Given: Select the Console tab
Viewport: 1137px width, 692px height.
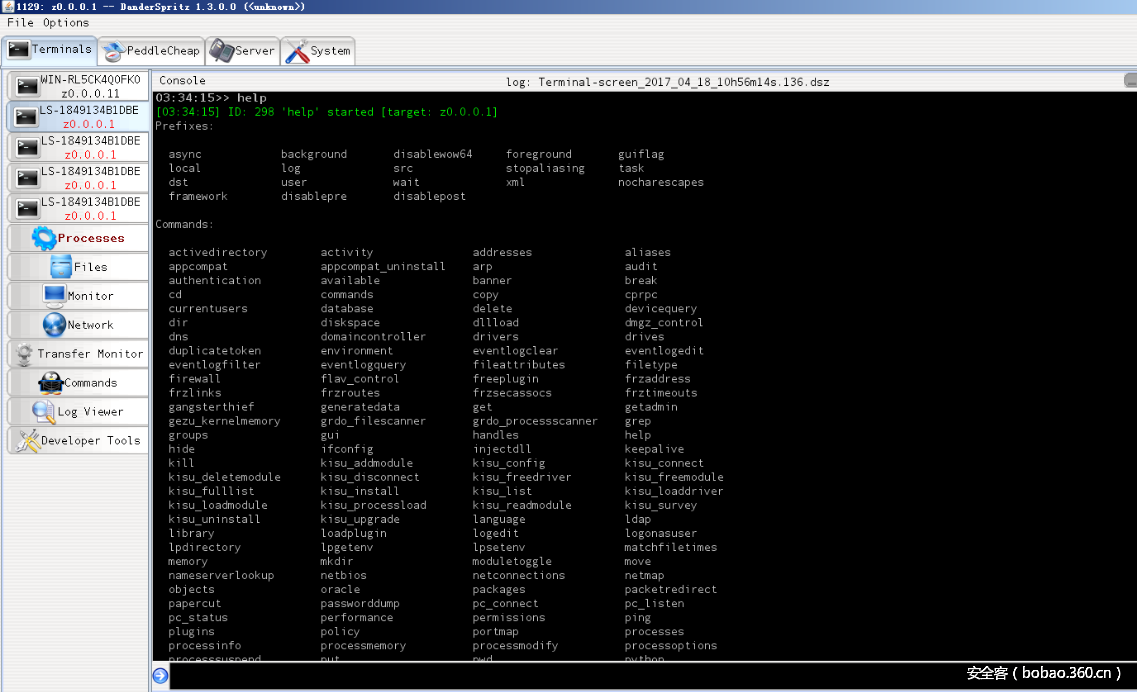Looking at the screenshot, I should click(182, 80).
